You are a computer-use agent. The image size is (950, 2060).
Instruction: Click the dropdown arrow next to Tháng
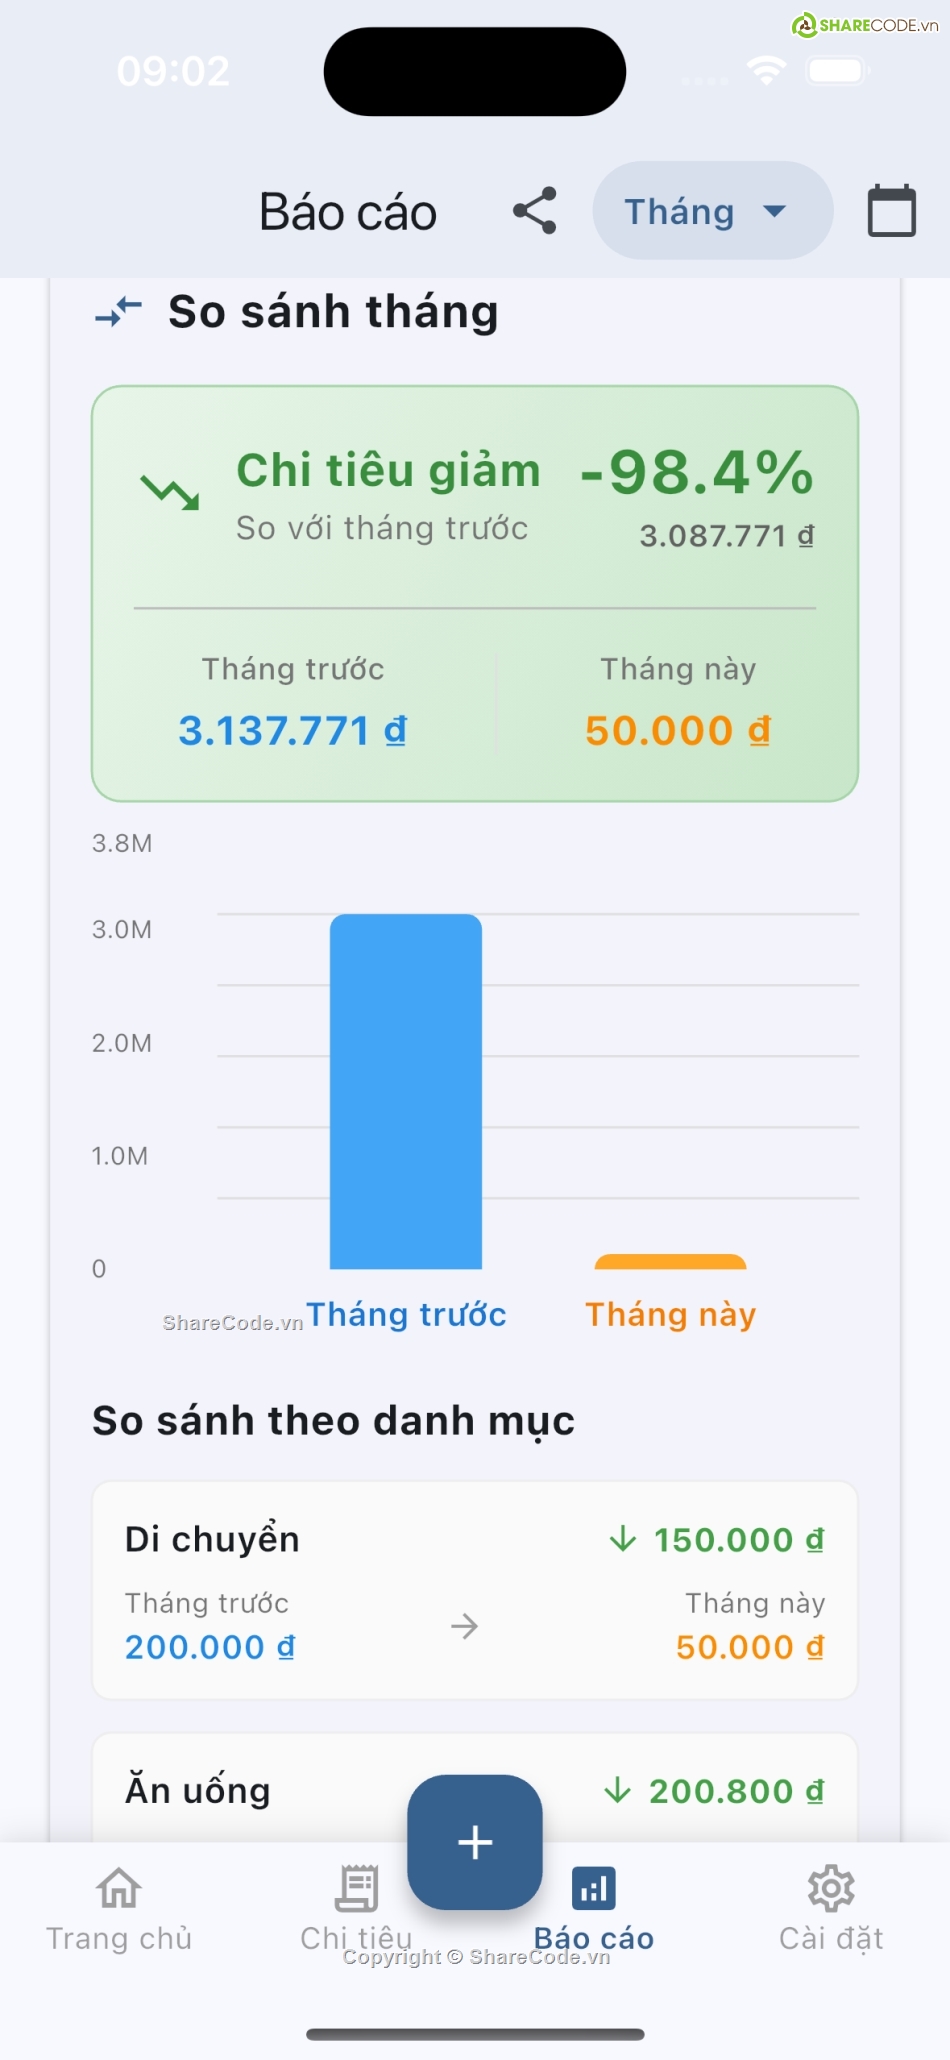coord(774,211)
